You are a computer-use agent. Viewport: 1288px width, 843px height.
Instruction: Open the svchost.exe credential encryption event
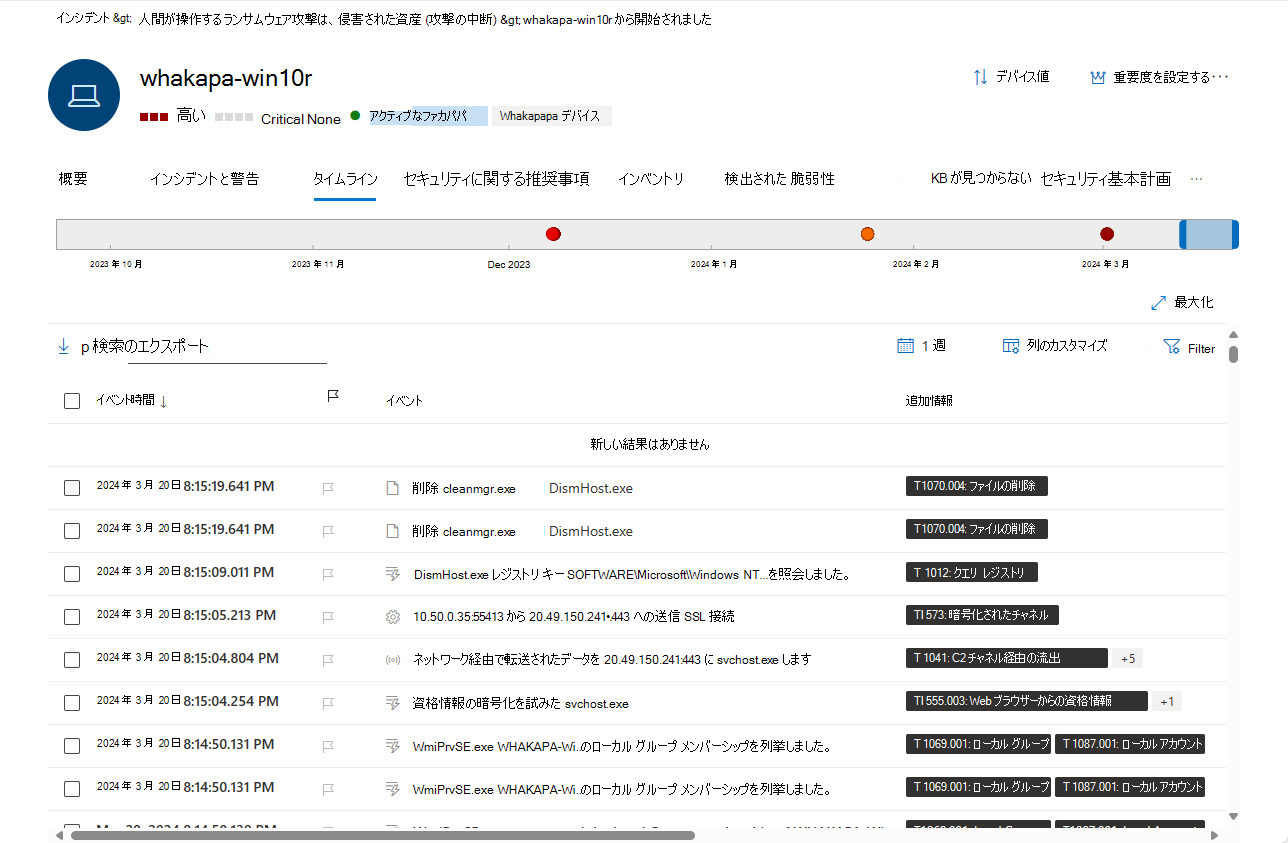[521, 703]
